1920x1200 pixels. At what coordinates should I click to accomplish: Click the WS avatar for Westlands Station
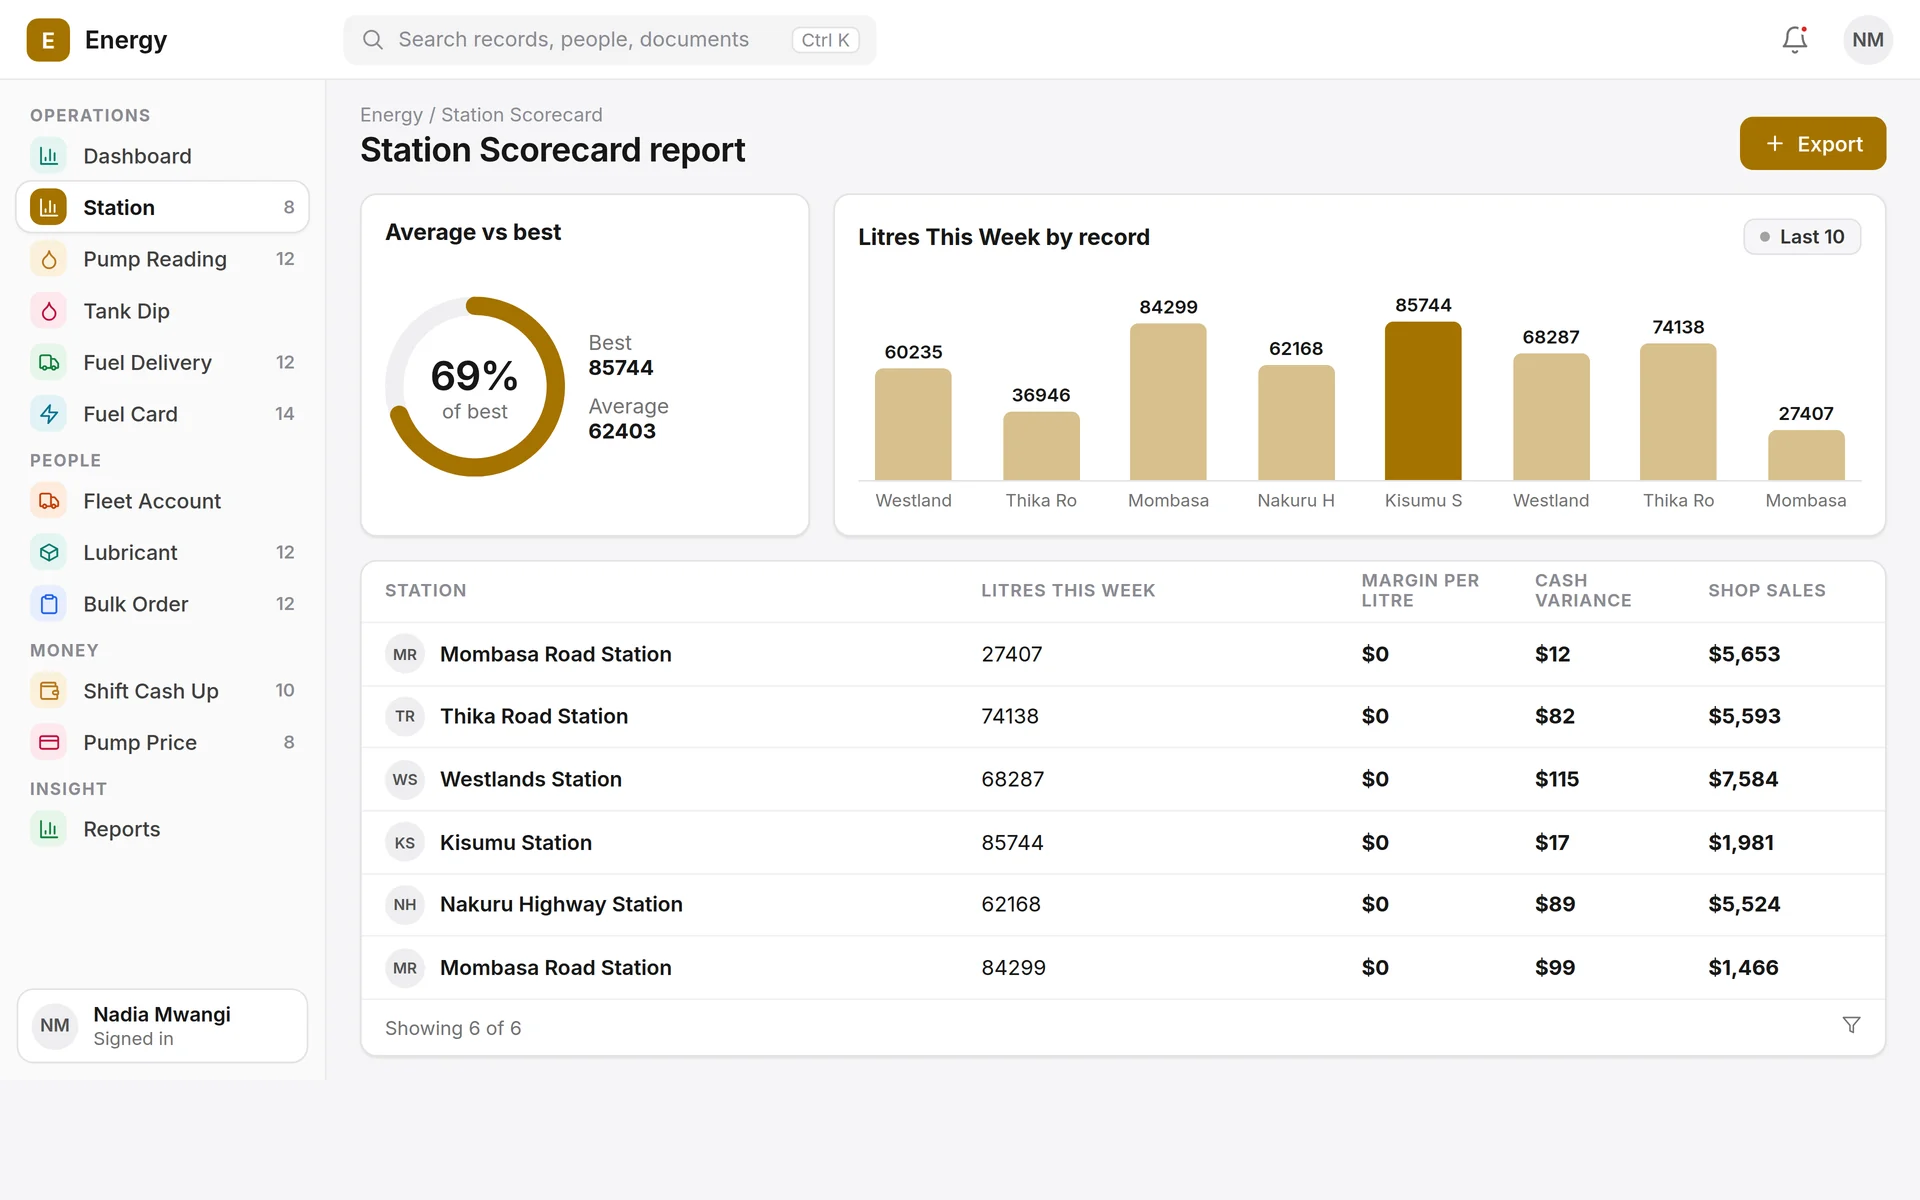[405, 780]
